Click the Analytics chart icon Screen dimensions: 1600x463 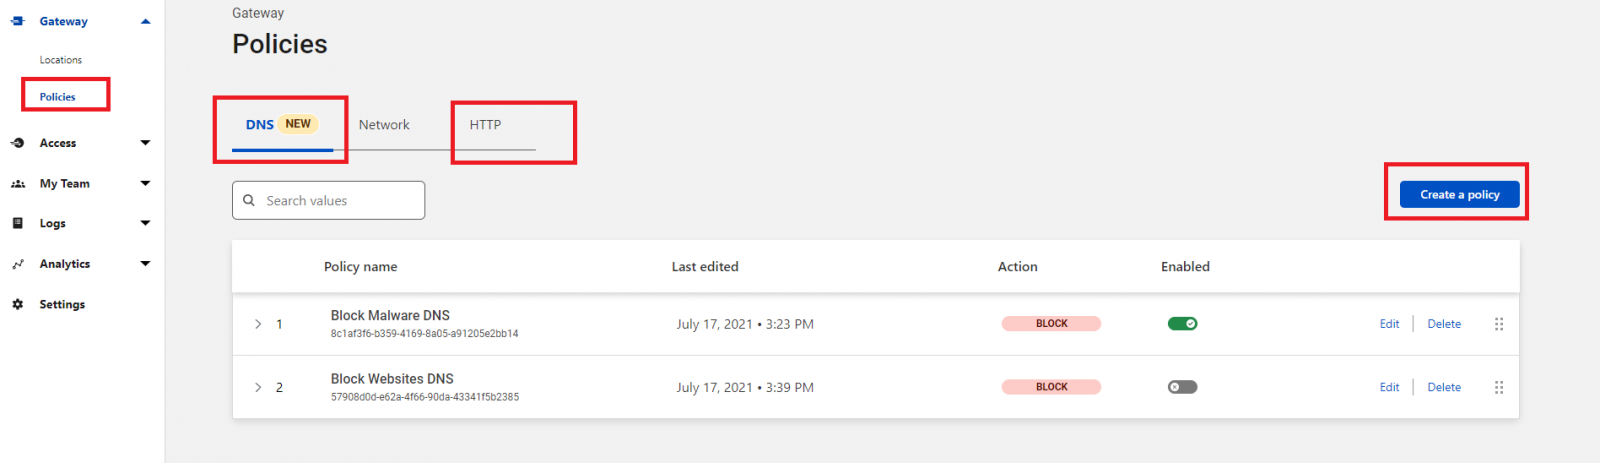[17, 264]
